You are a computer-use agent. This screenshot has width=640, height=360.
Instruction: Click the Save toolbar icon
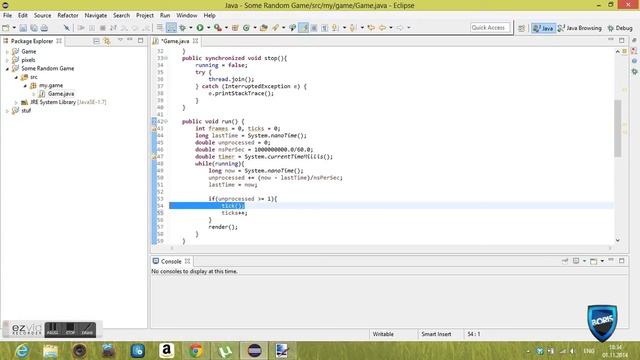pos(23,28)
